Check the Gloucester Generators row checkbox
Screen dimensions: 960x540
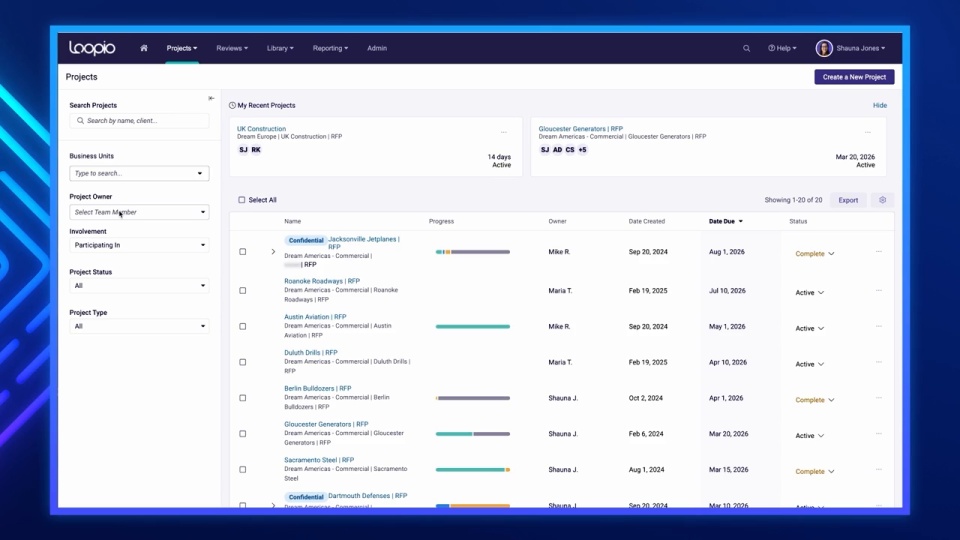(243, 433)
